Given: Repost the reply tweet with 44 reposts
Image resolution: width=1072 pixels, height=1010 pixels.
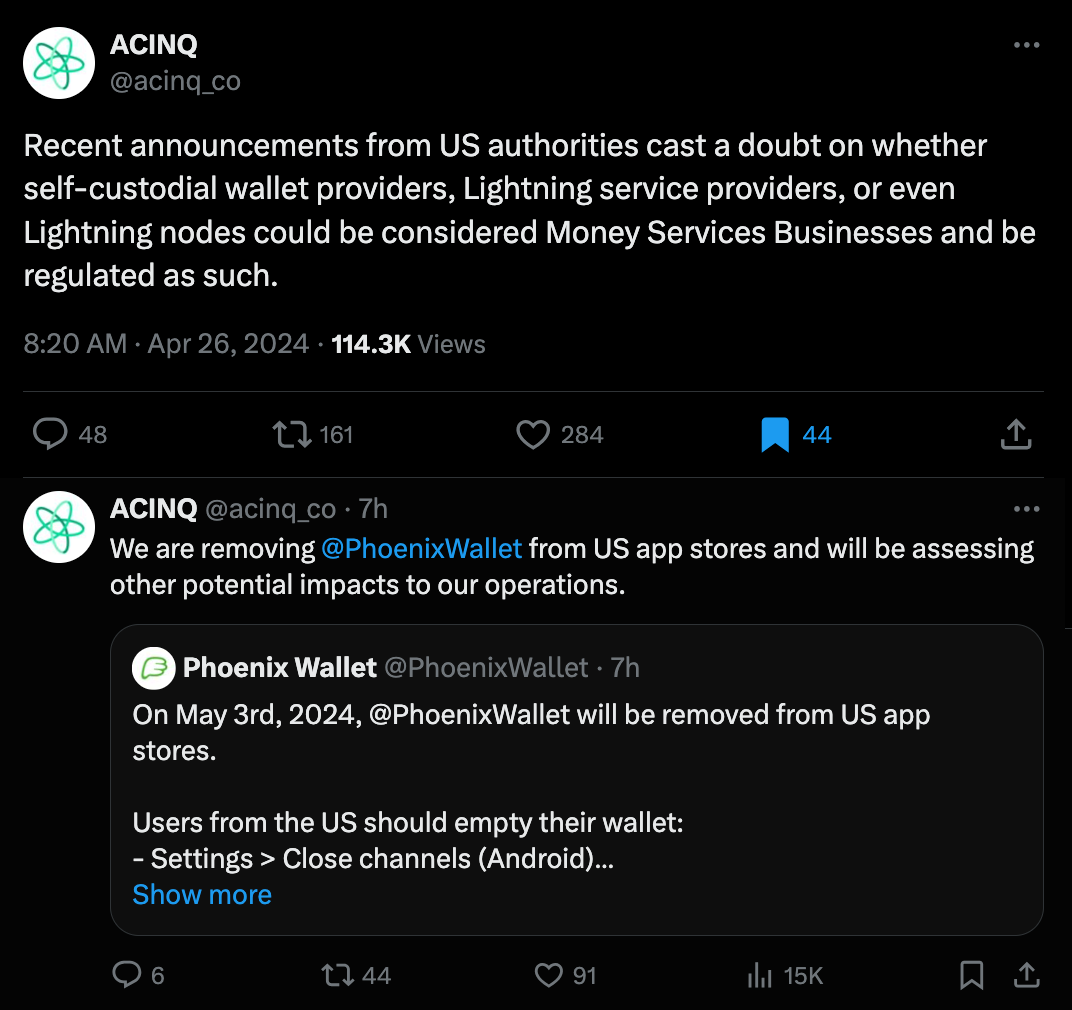Looking at the screenshot, I should pos(336,975).
